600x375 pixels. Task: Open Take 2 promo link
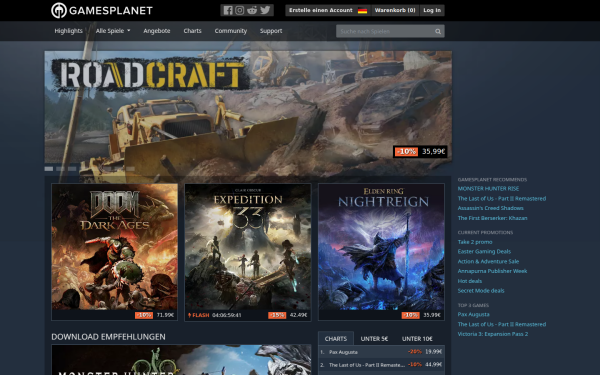475,242
